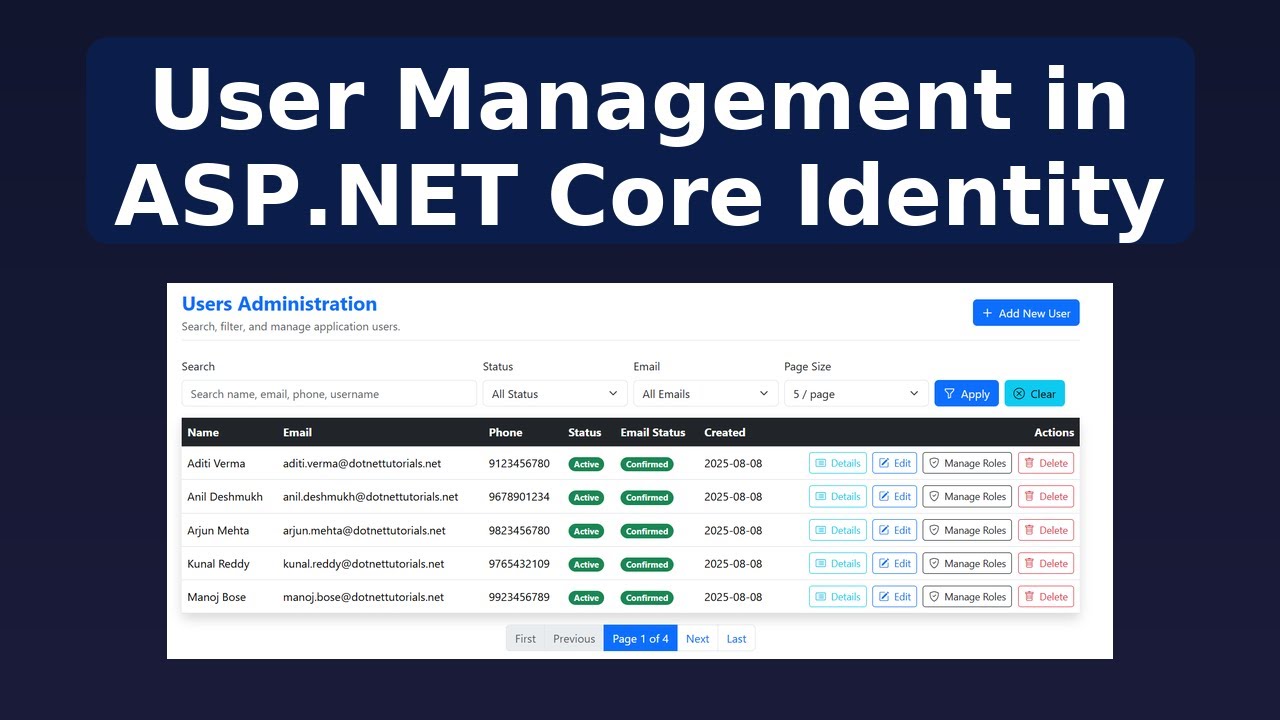This screenshot has height=720, width=1280.
Task: Click the Clear filters button
Action: tap(1035, 394)
